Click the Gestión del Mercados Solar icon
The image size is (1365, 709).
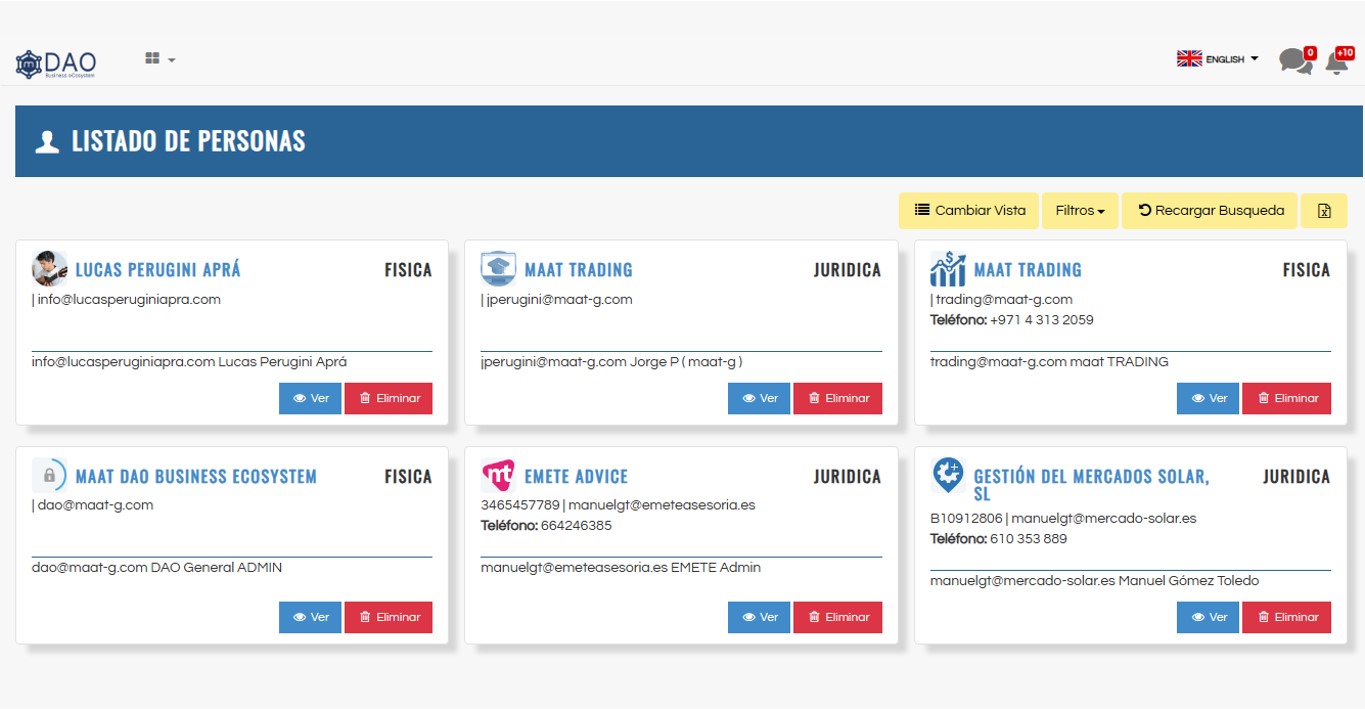[947, 475]
